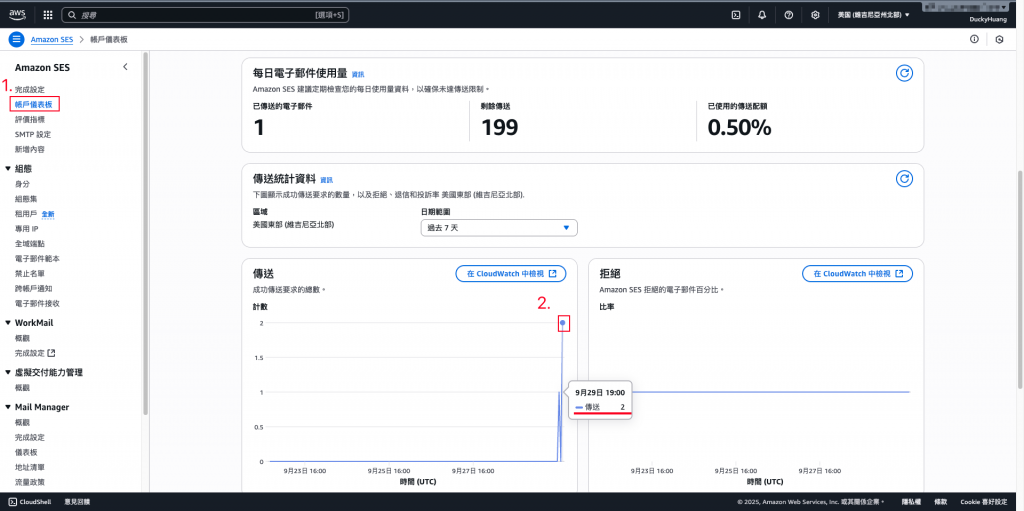1024x511 pixels.
Task: Open 帳戶儀表板 in the sidebar
Action: pyautogui.click(x=35, y=104)
